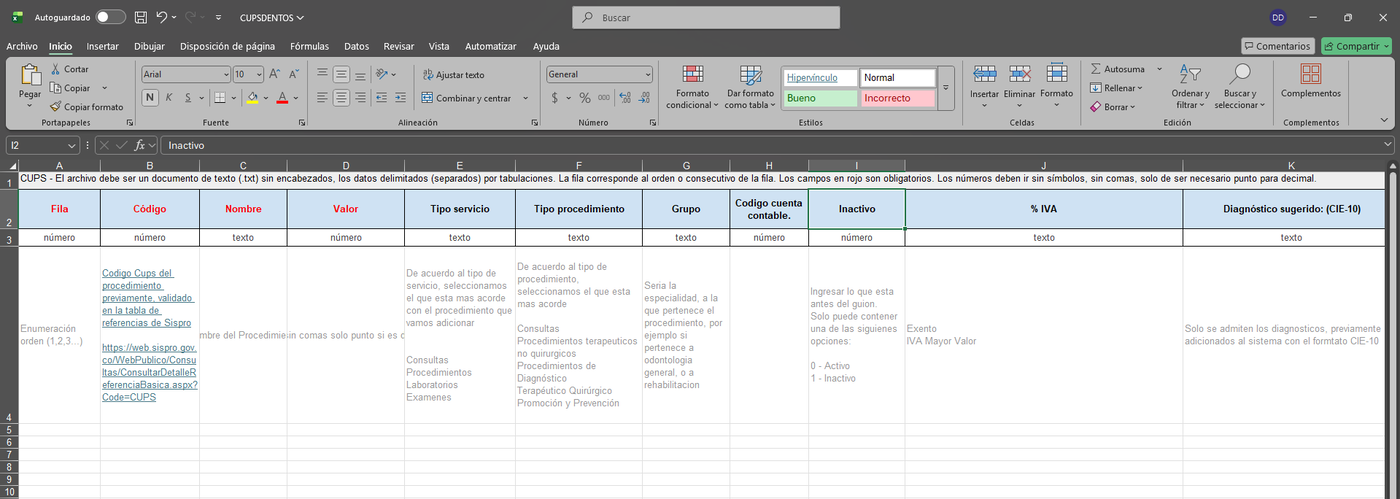Toggle underline (S) formatting
Screen dimensions: 1400x499
[x=188, y=97]
